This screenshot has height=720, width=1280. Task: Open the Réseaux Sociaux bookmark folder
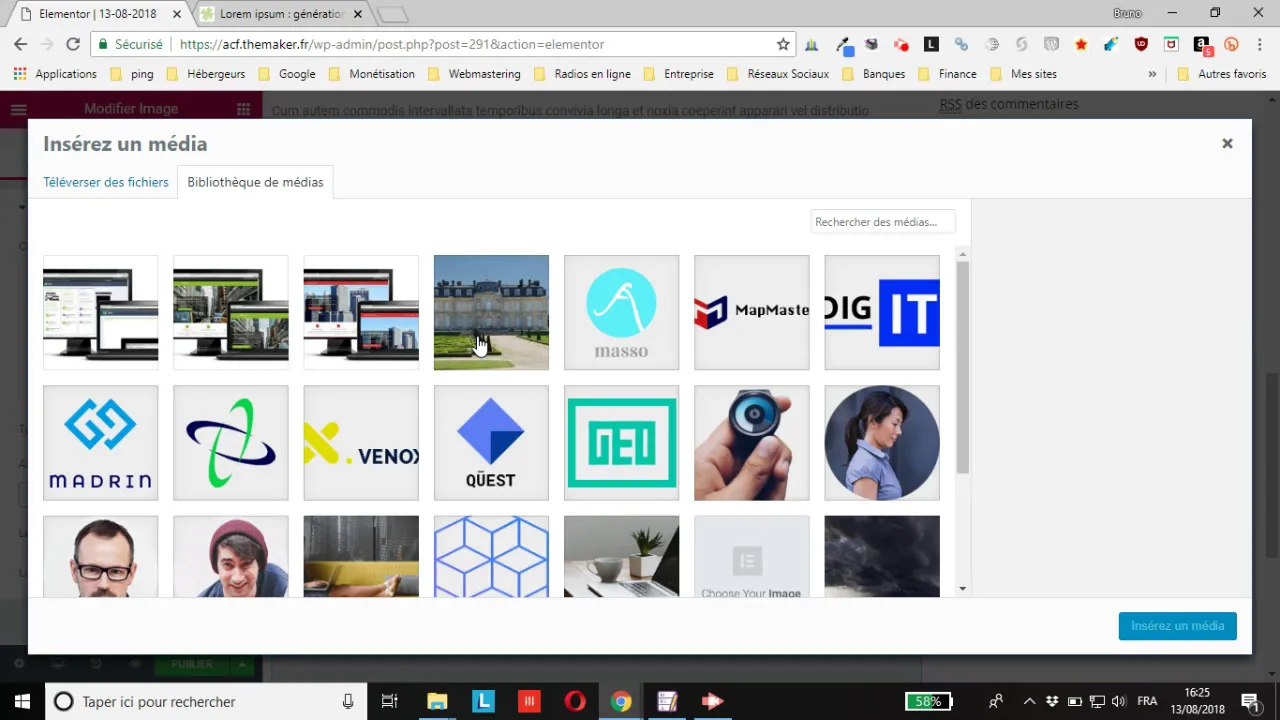pos(778,74)
